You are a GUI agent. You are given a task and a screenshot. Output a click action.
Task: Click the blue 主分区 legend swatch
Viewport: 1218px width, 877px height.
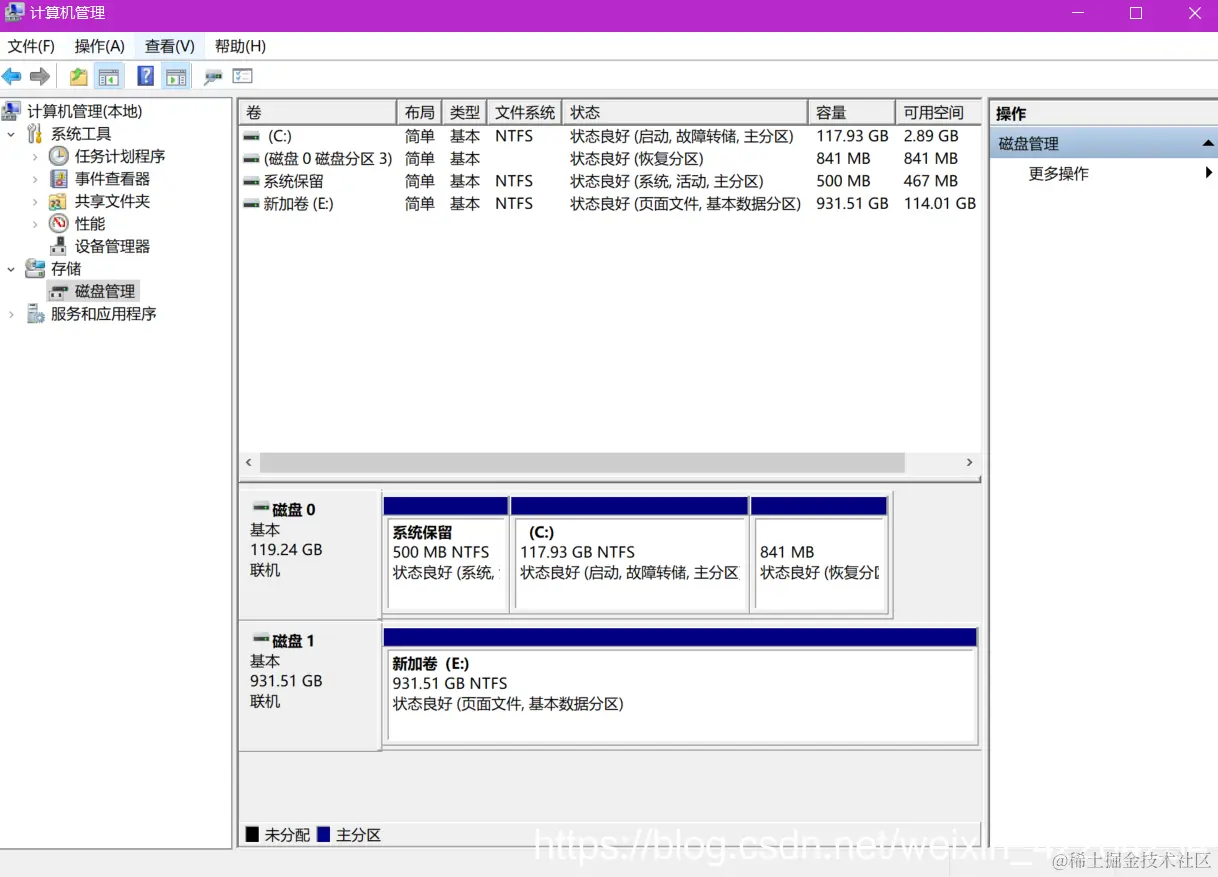(323, 834)
